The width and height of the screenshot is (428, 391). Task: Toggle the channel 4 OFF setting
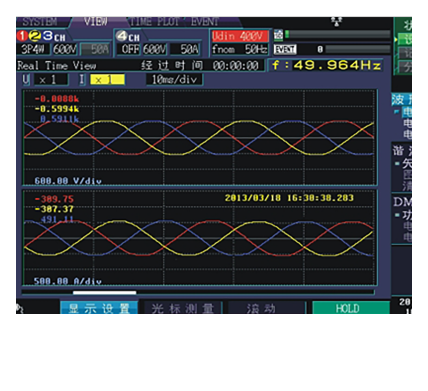[x=129, y=50]
